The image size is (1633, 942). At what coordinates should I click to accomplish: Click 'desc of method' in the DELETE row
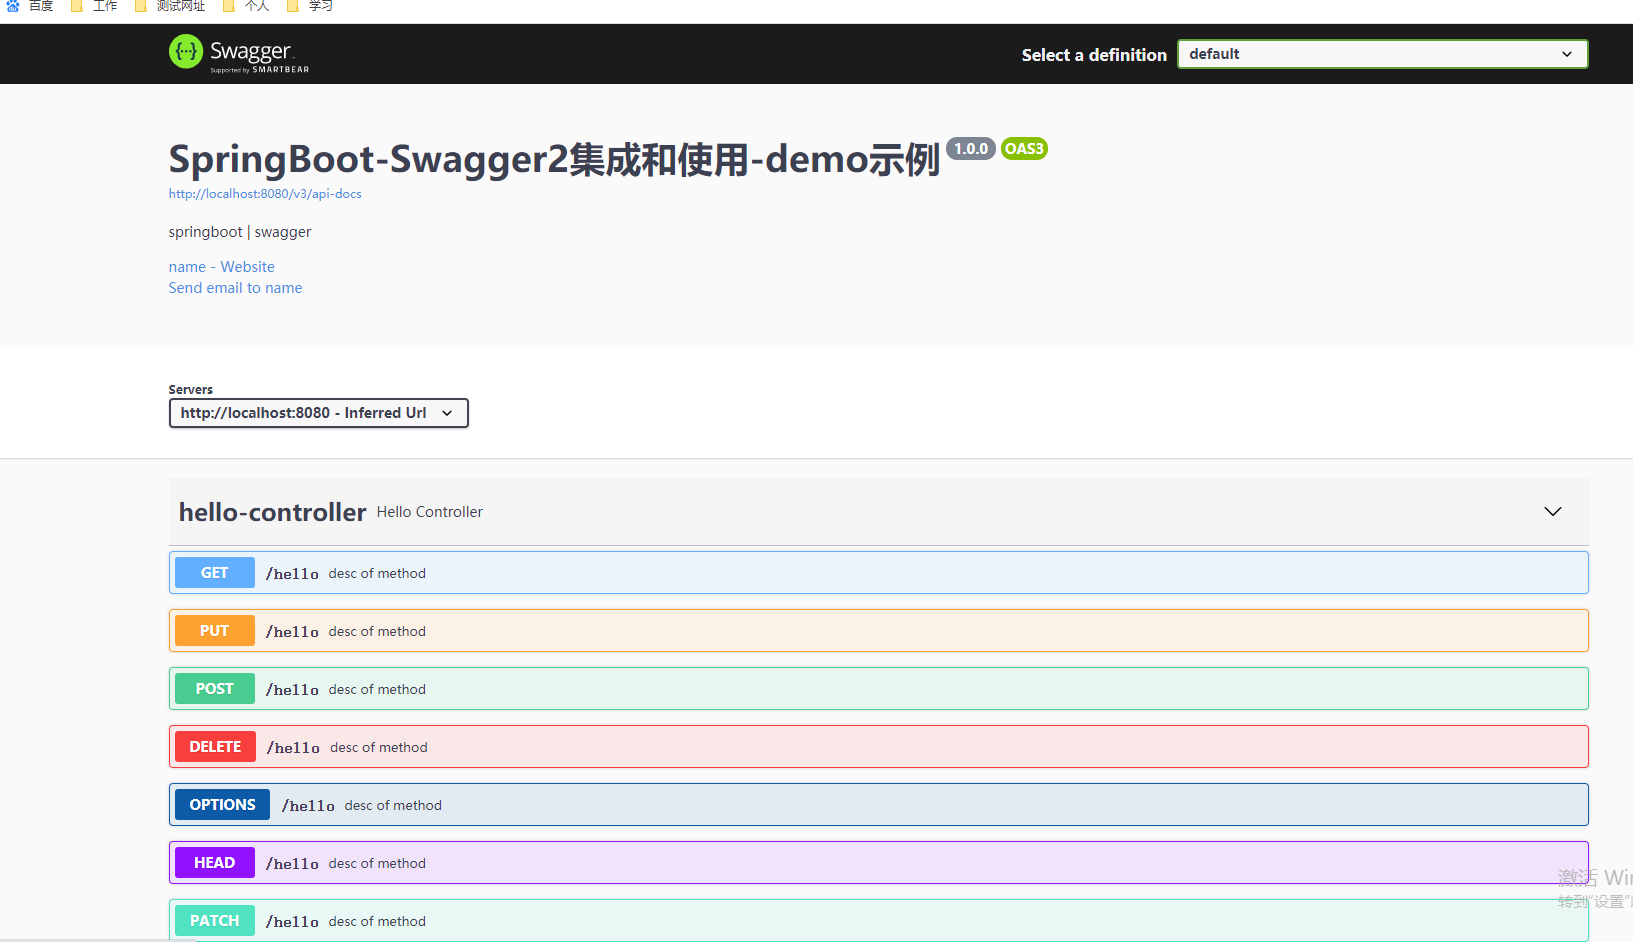click(379, 748)
